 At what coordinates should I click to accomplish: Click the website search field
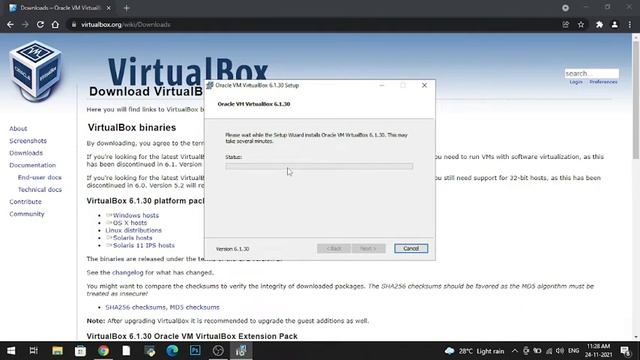[x=591, y=73]
